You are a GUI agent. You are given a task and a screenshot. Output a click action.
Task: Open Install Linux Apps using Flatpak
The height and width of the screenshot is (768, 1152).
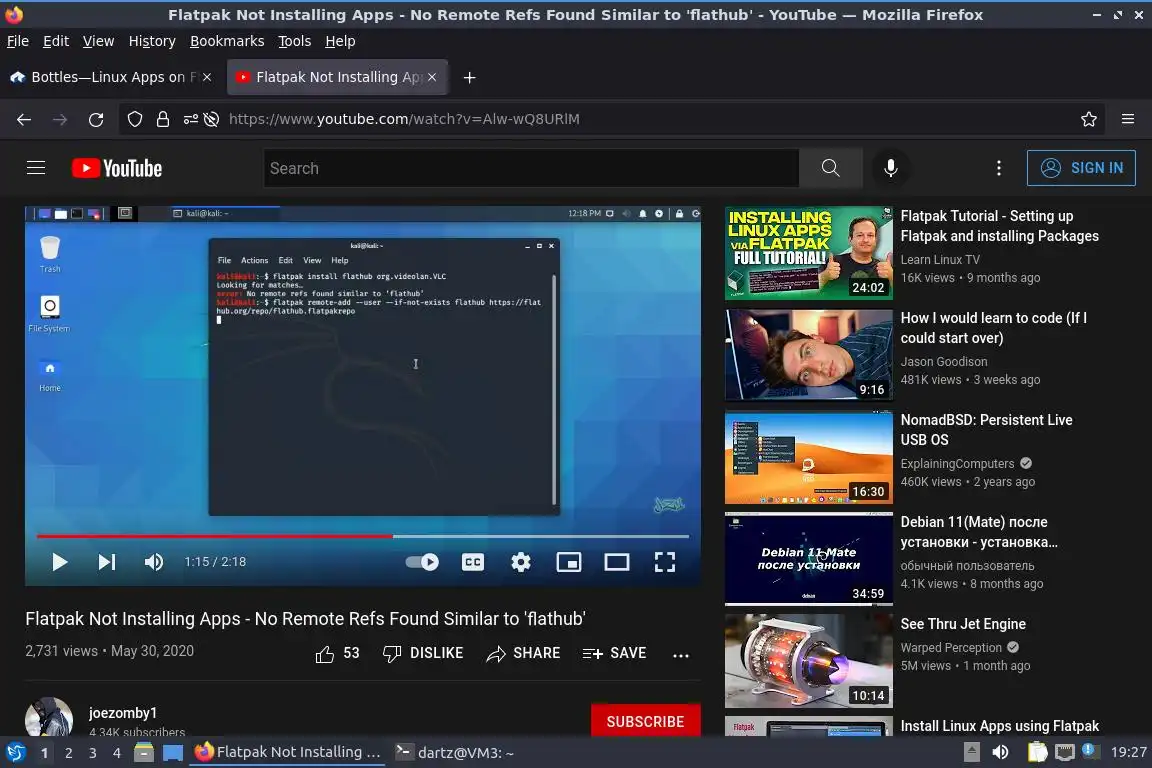[999, 726]
